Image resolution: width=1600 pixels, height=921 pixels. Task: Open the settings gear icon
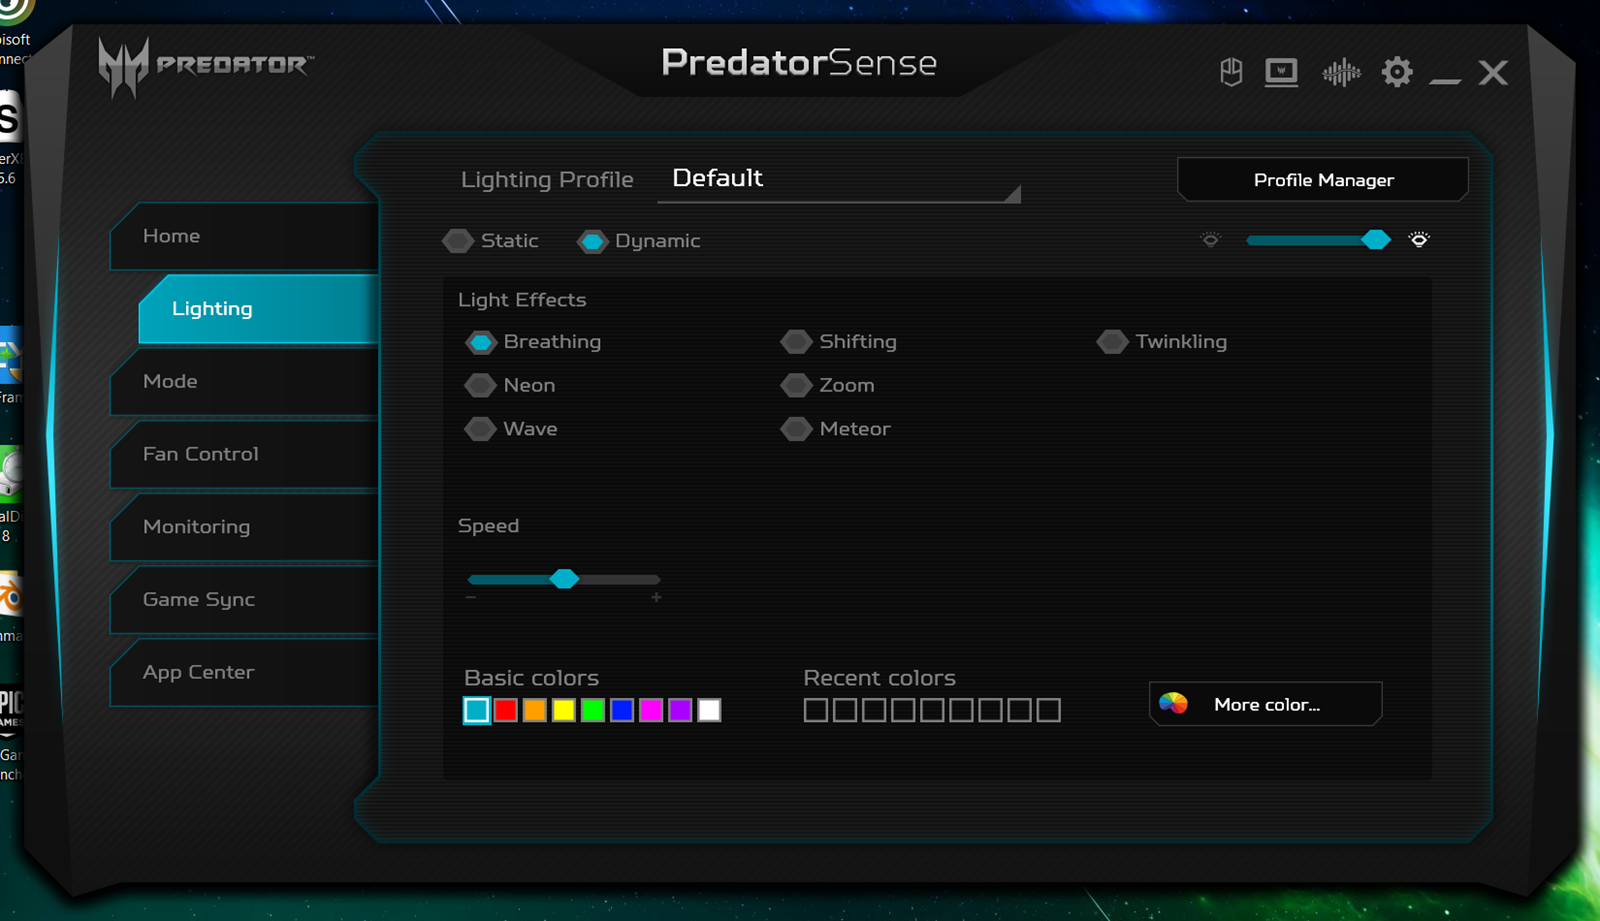(x=1397, y=72)
